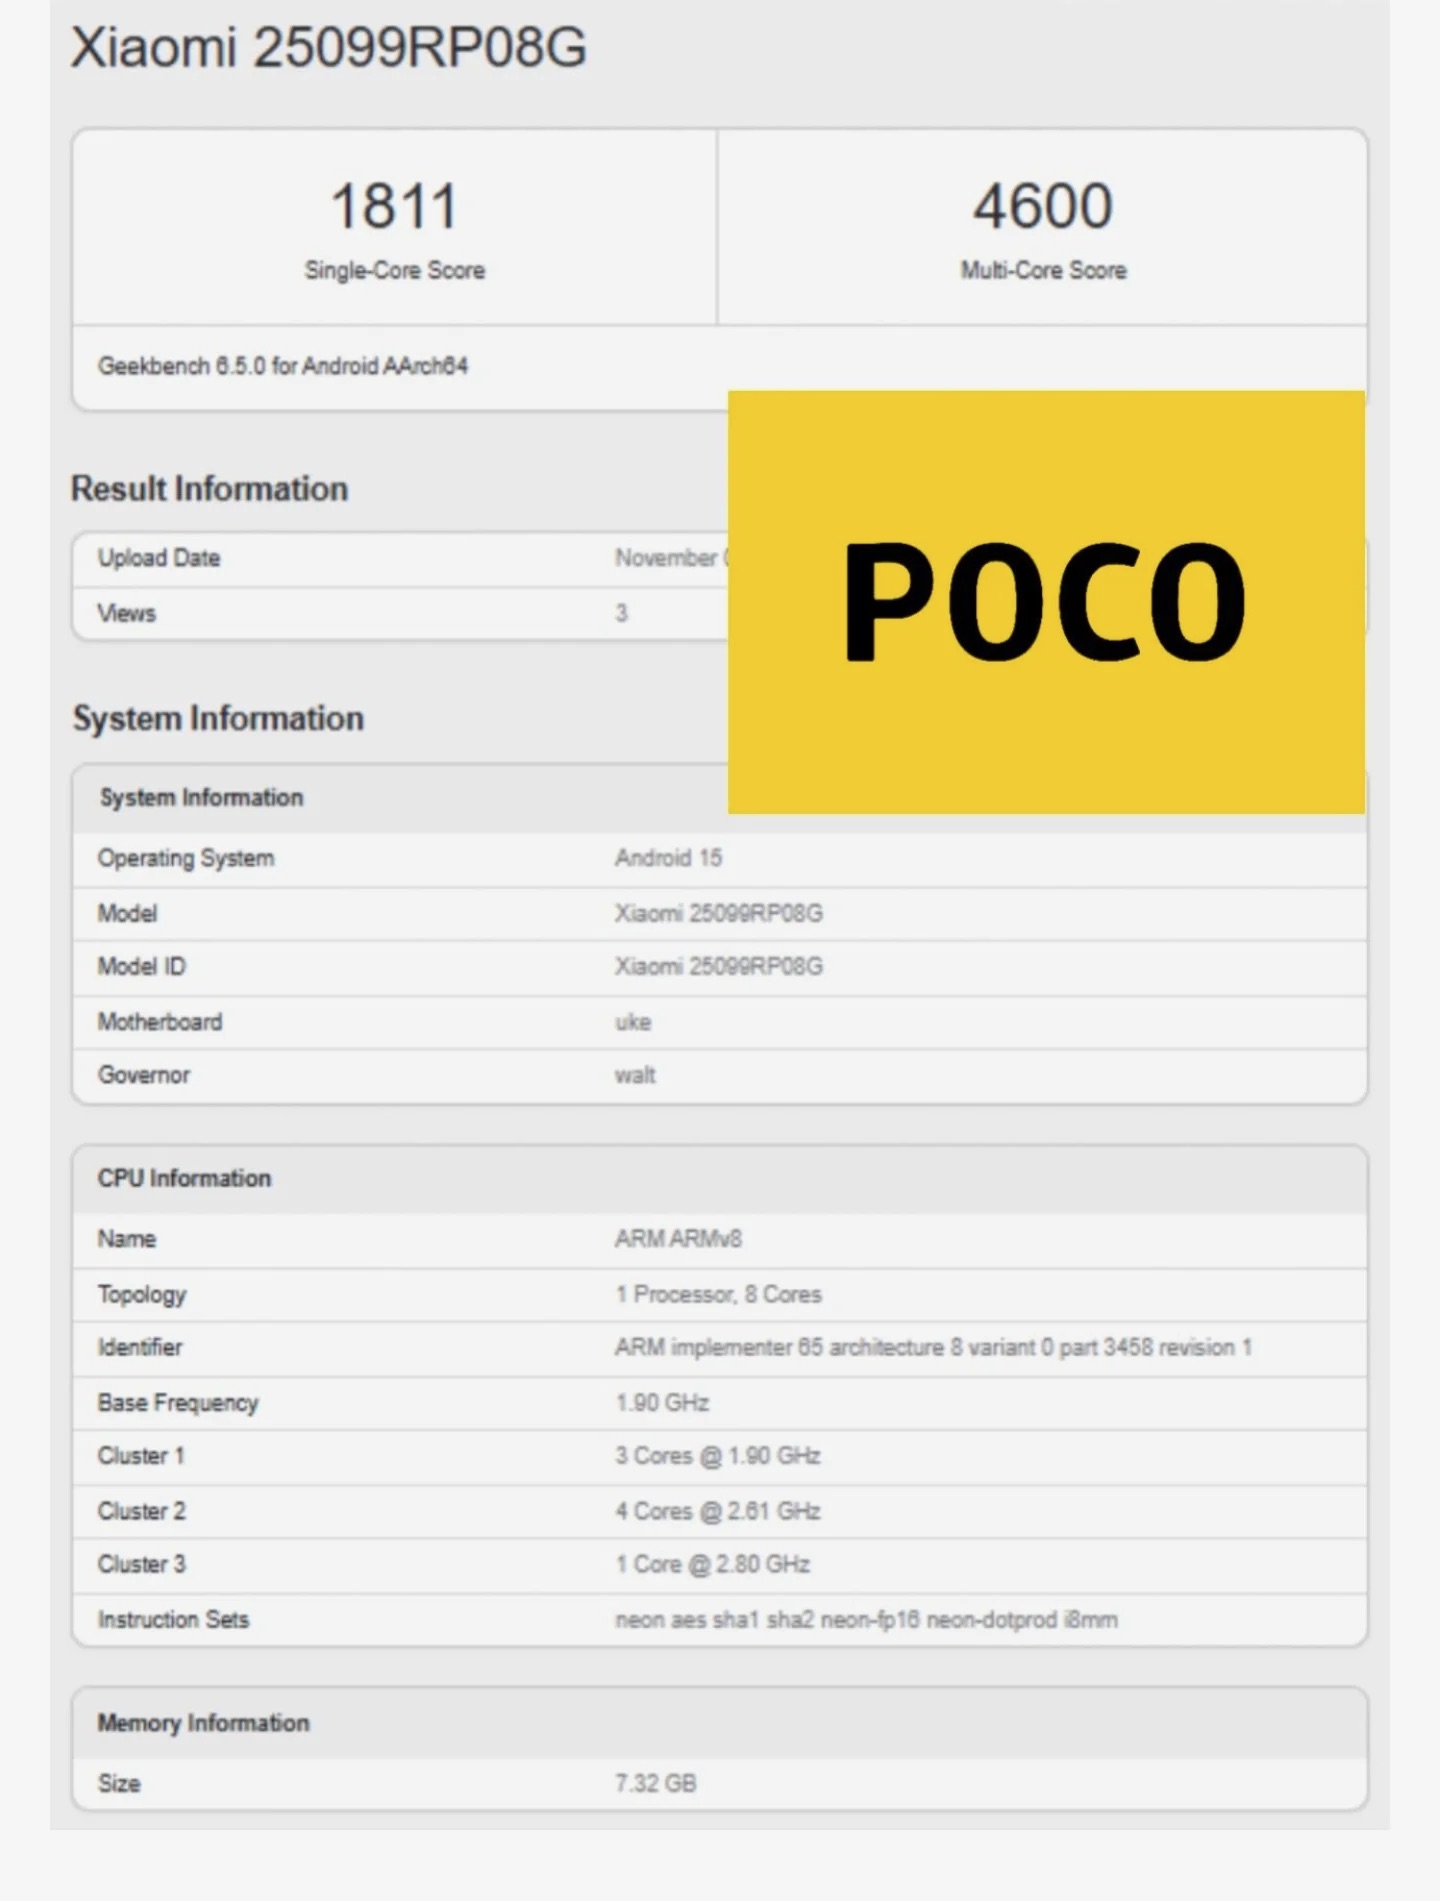Click the Upload Date row

point(400,558)
